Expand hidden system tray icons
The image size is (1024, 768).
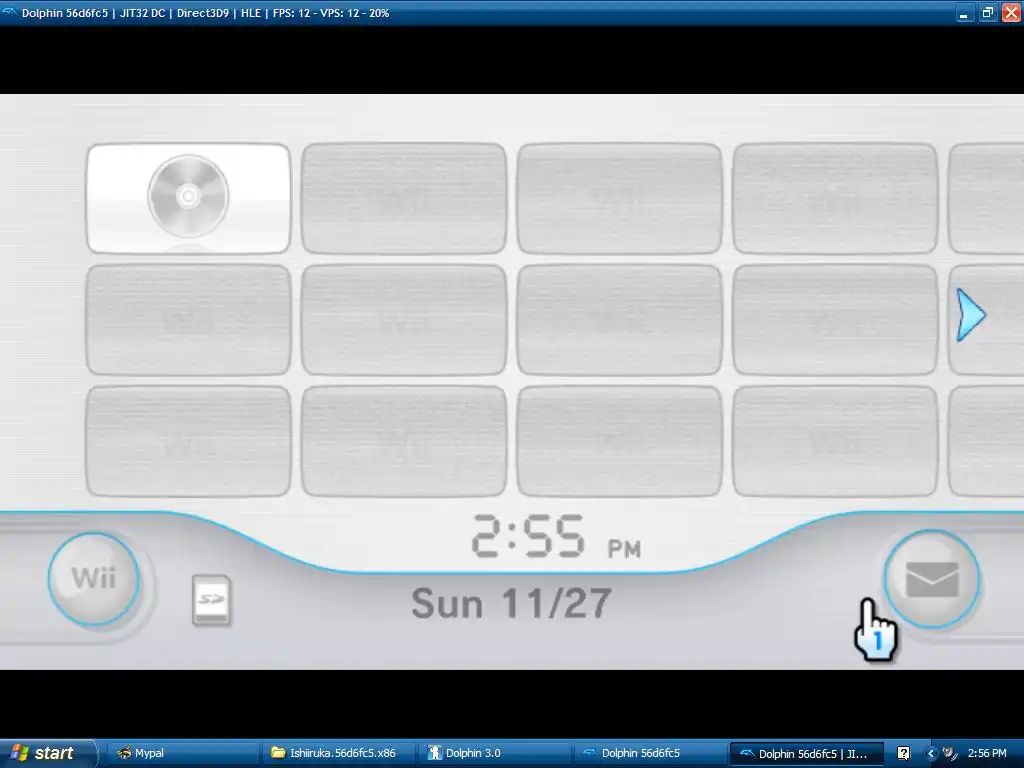931,753
